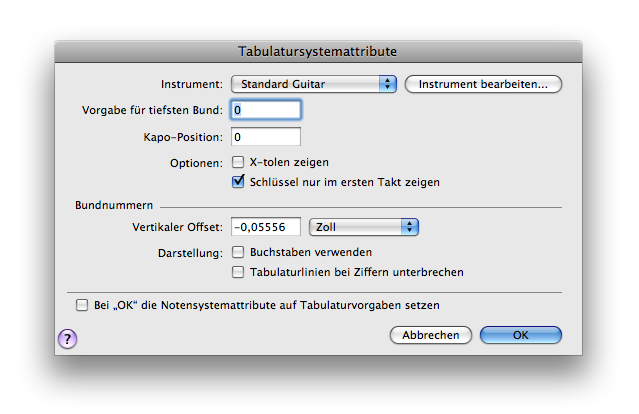Image resolution: width=639 pixels, height=414 pixels.
Task: Click the Zoll dropdown arrow indicator
Action: (408, 227)
